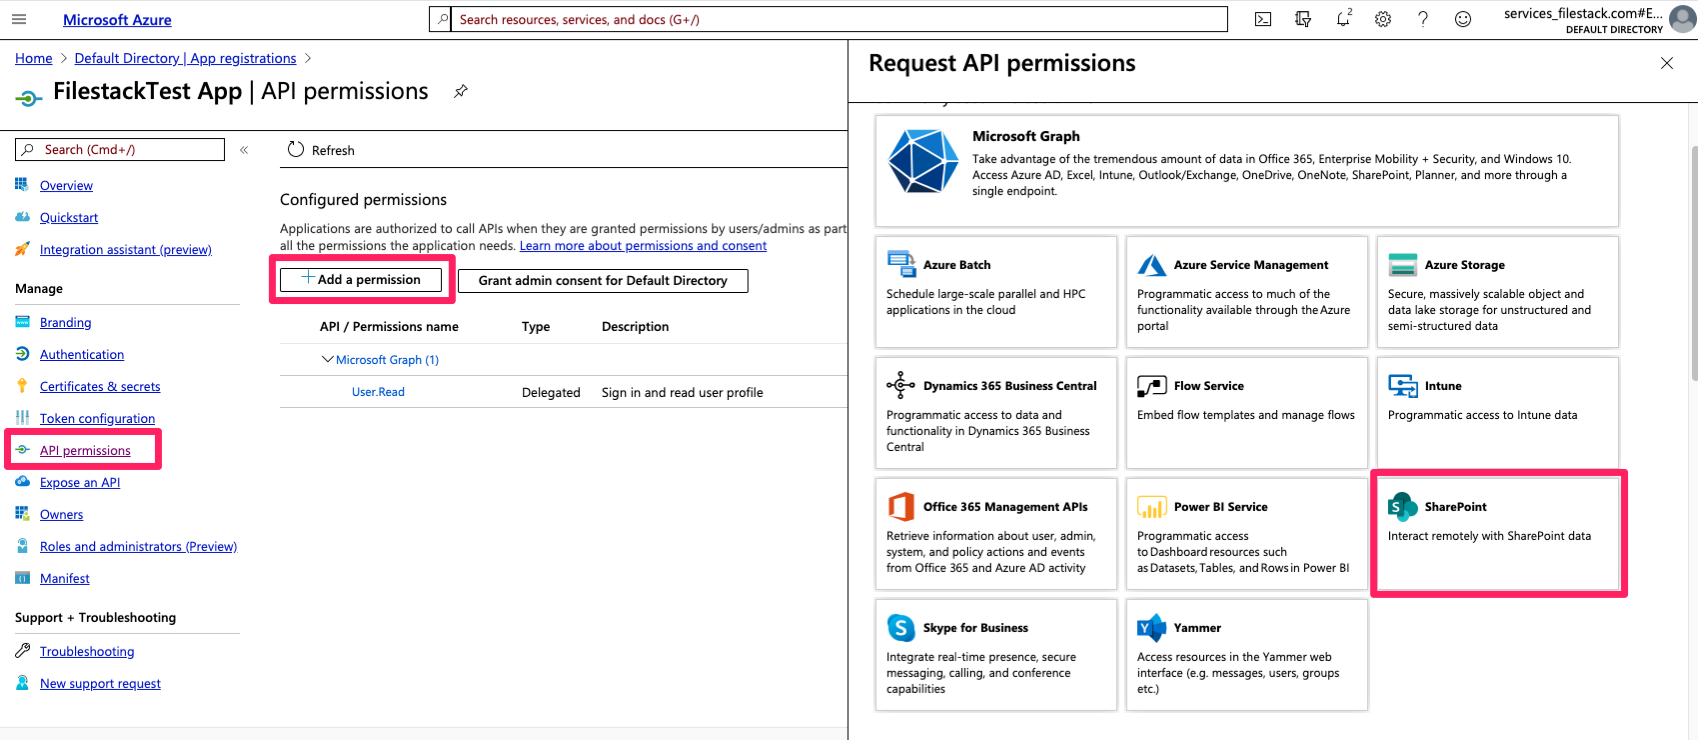The width and height of the screenshot is (1698, 740).
Task: Choose Office 365 Management APIs card
Action: tap(996, 534)
